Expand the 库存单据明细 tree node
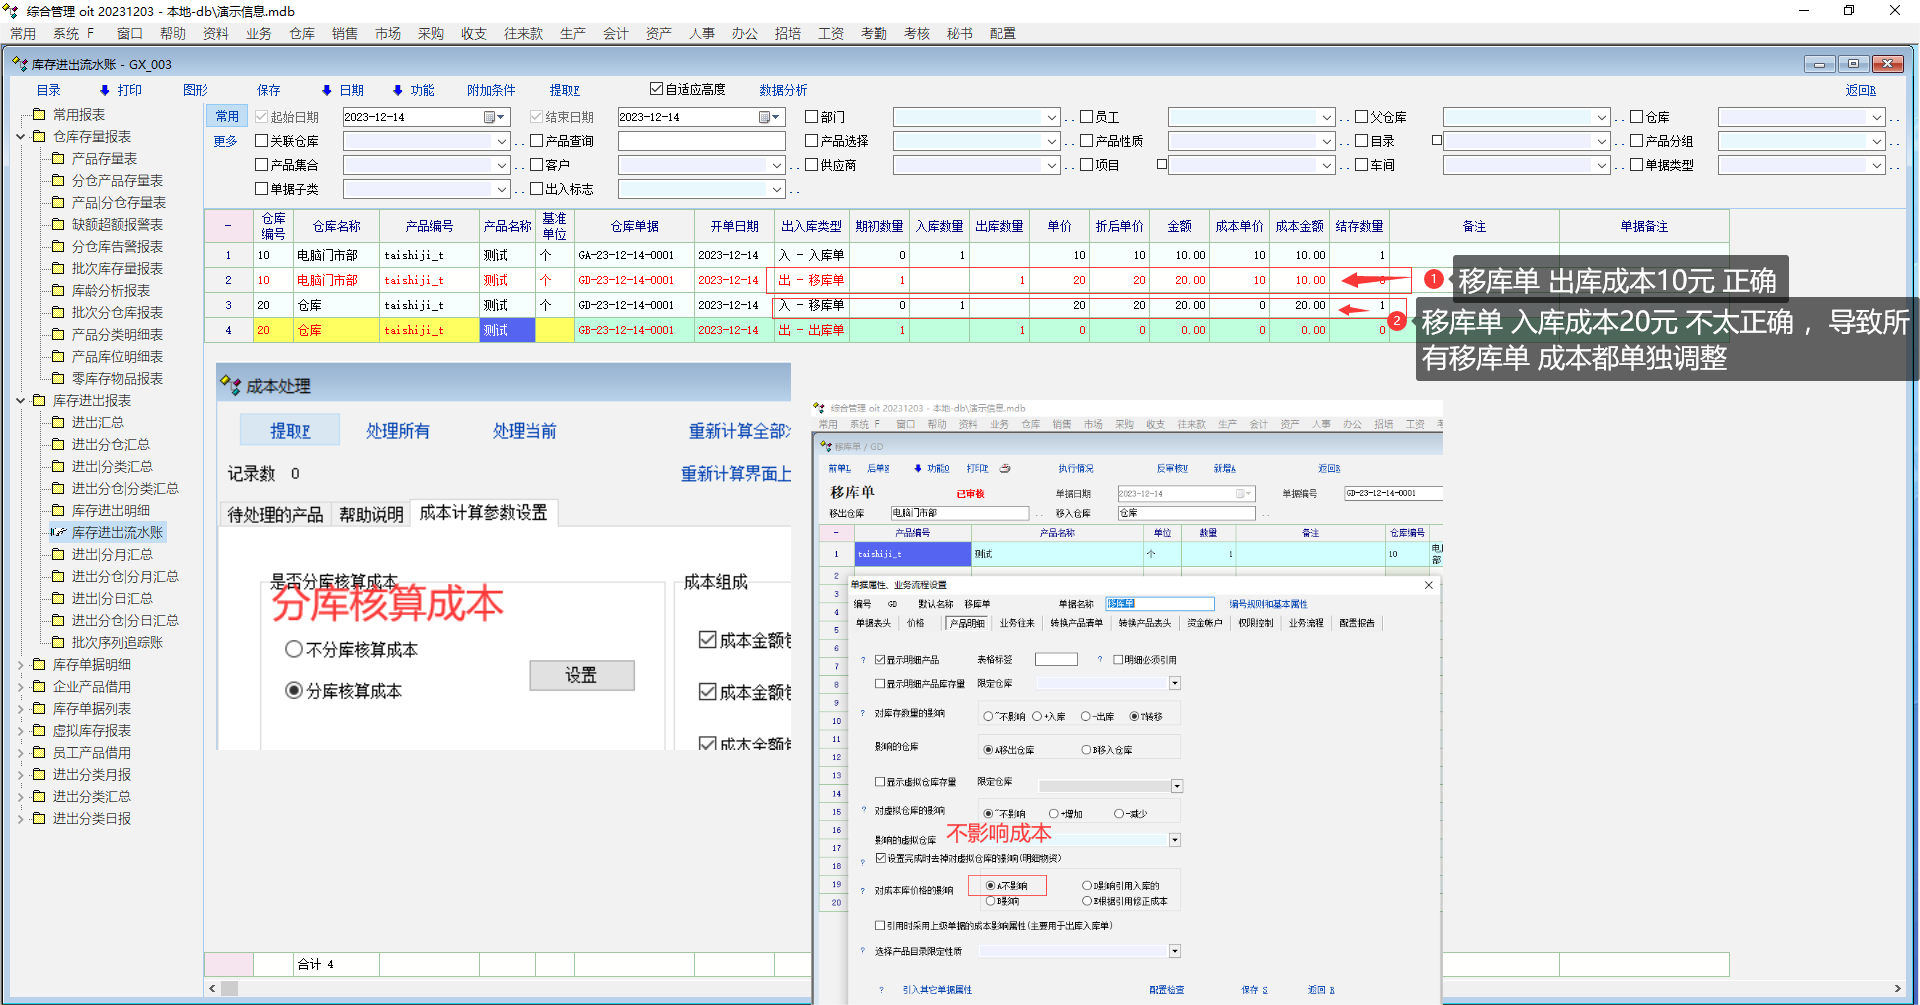Viewport: 1920px width, 1005px height. coord(20,664)
